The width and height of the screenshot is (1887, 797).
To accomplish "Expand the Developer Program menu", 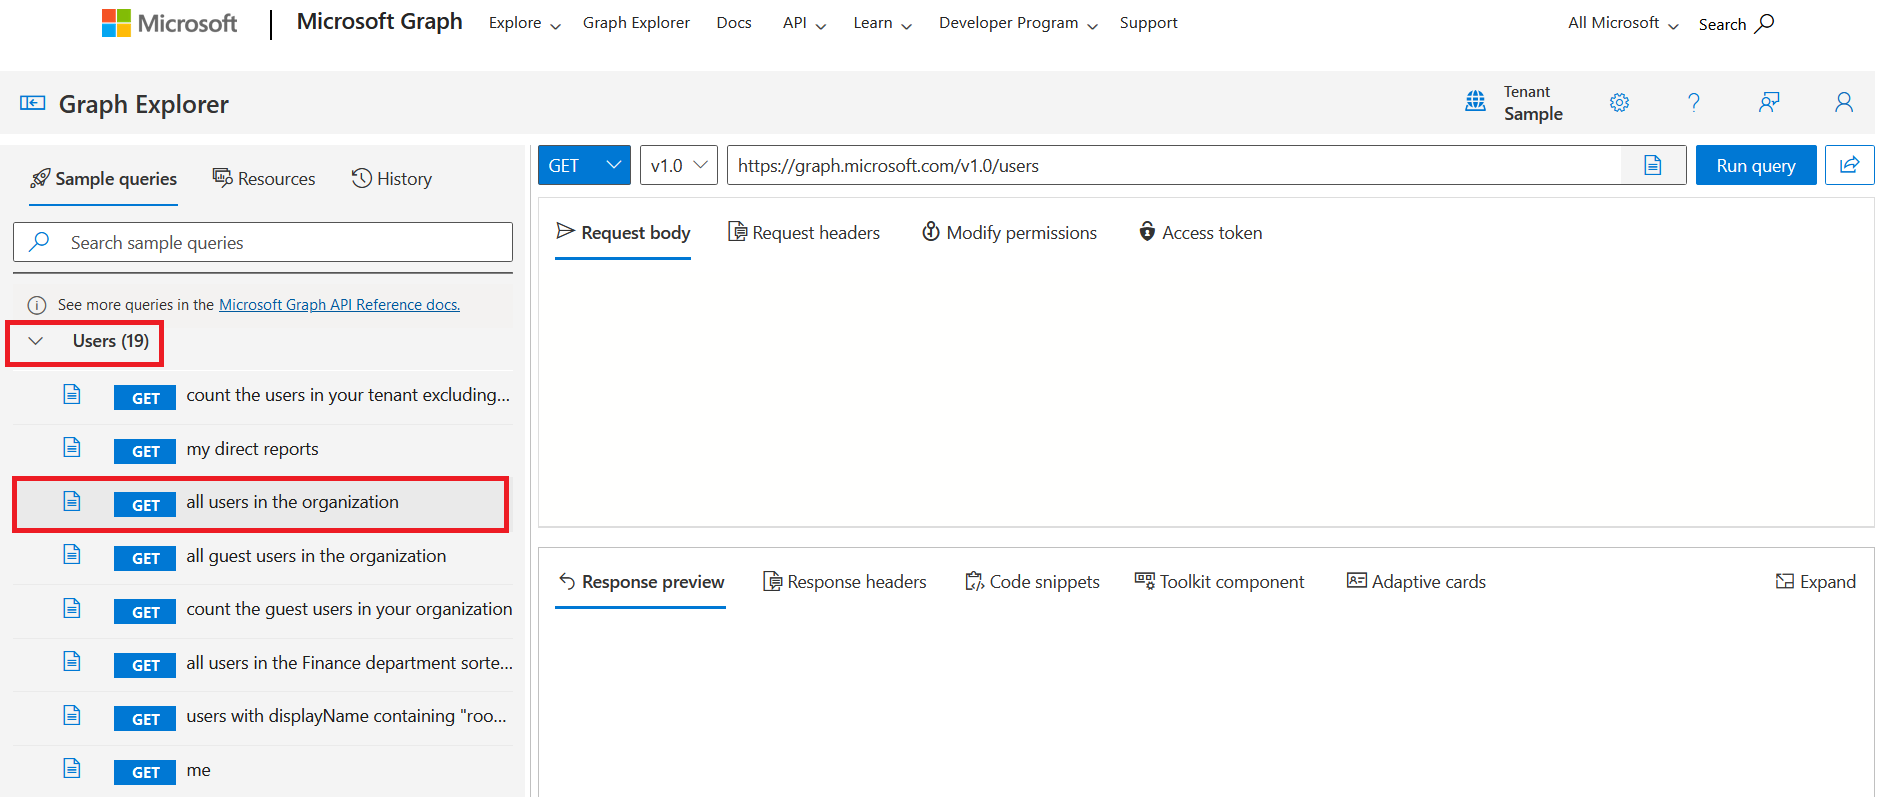I will click(1018, 23).
